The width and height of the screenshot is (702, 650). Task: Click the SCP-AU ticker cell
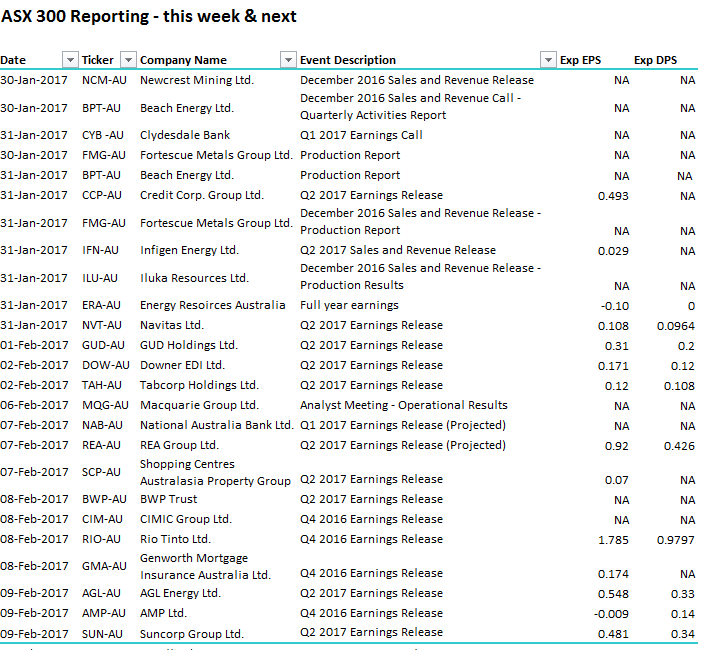tap(101, 472)
